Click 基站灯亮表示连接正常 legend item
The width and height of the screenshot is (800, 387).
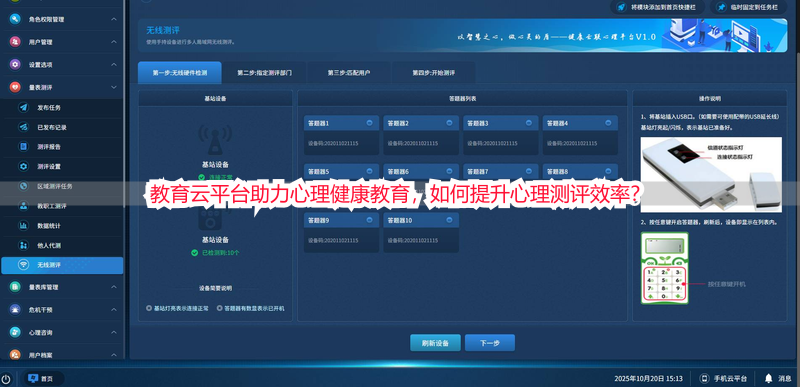[x=177, y=308]
